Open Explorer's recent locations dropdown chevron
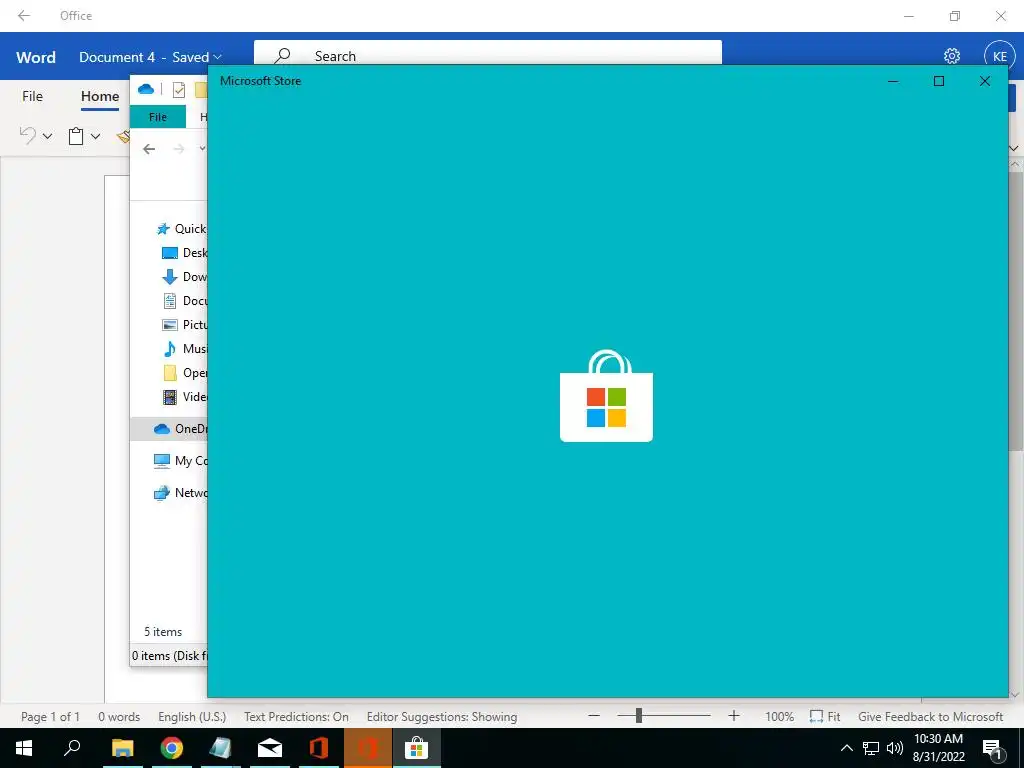This screenshot has width=1024, height=768. [202, 149]
